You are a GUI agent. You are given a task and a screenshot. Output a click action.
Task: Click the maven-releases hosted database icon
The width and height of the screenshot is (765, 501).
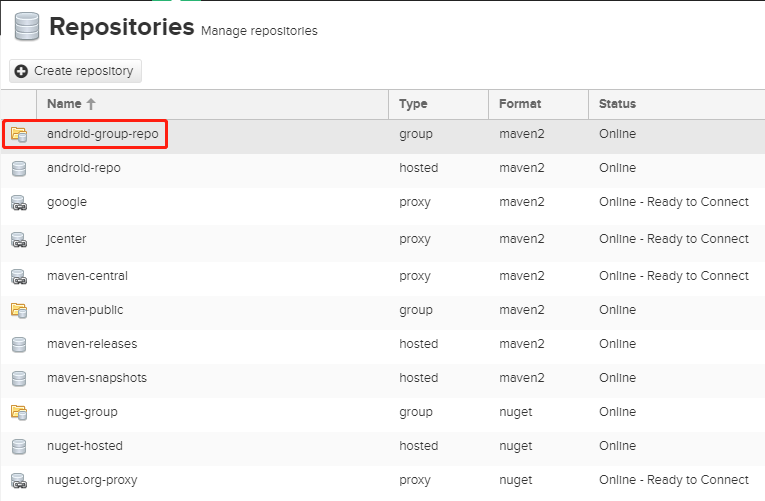[19, 344]
